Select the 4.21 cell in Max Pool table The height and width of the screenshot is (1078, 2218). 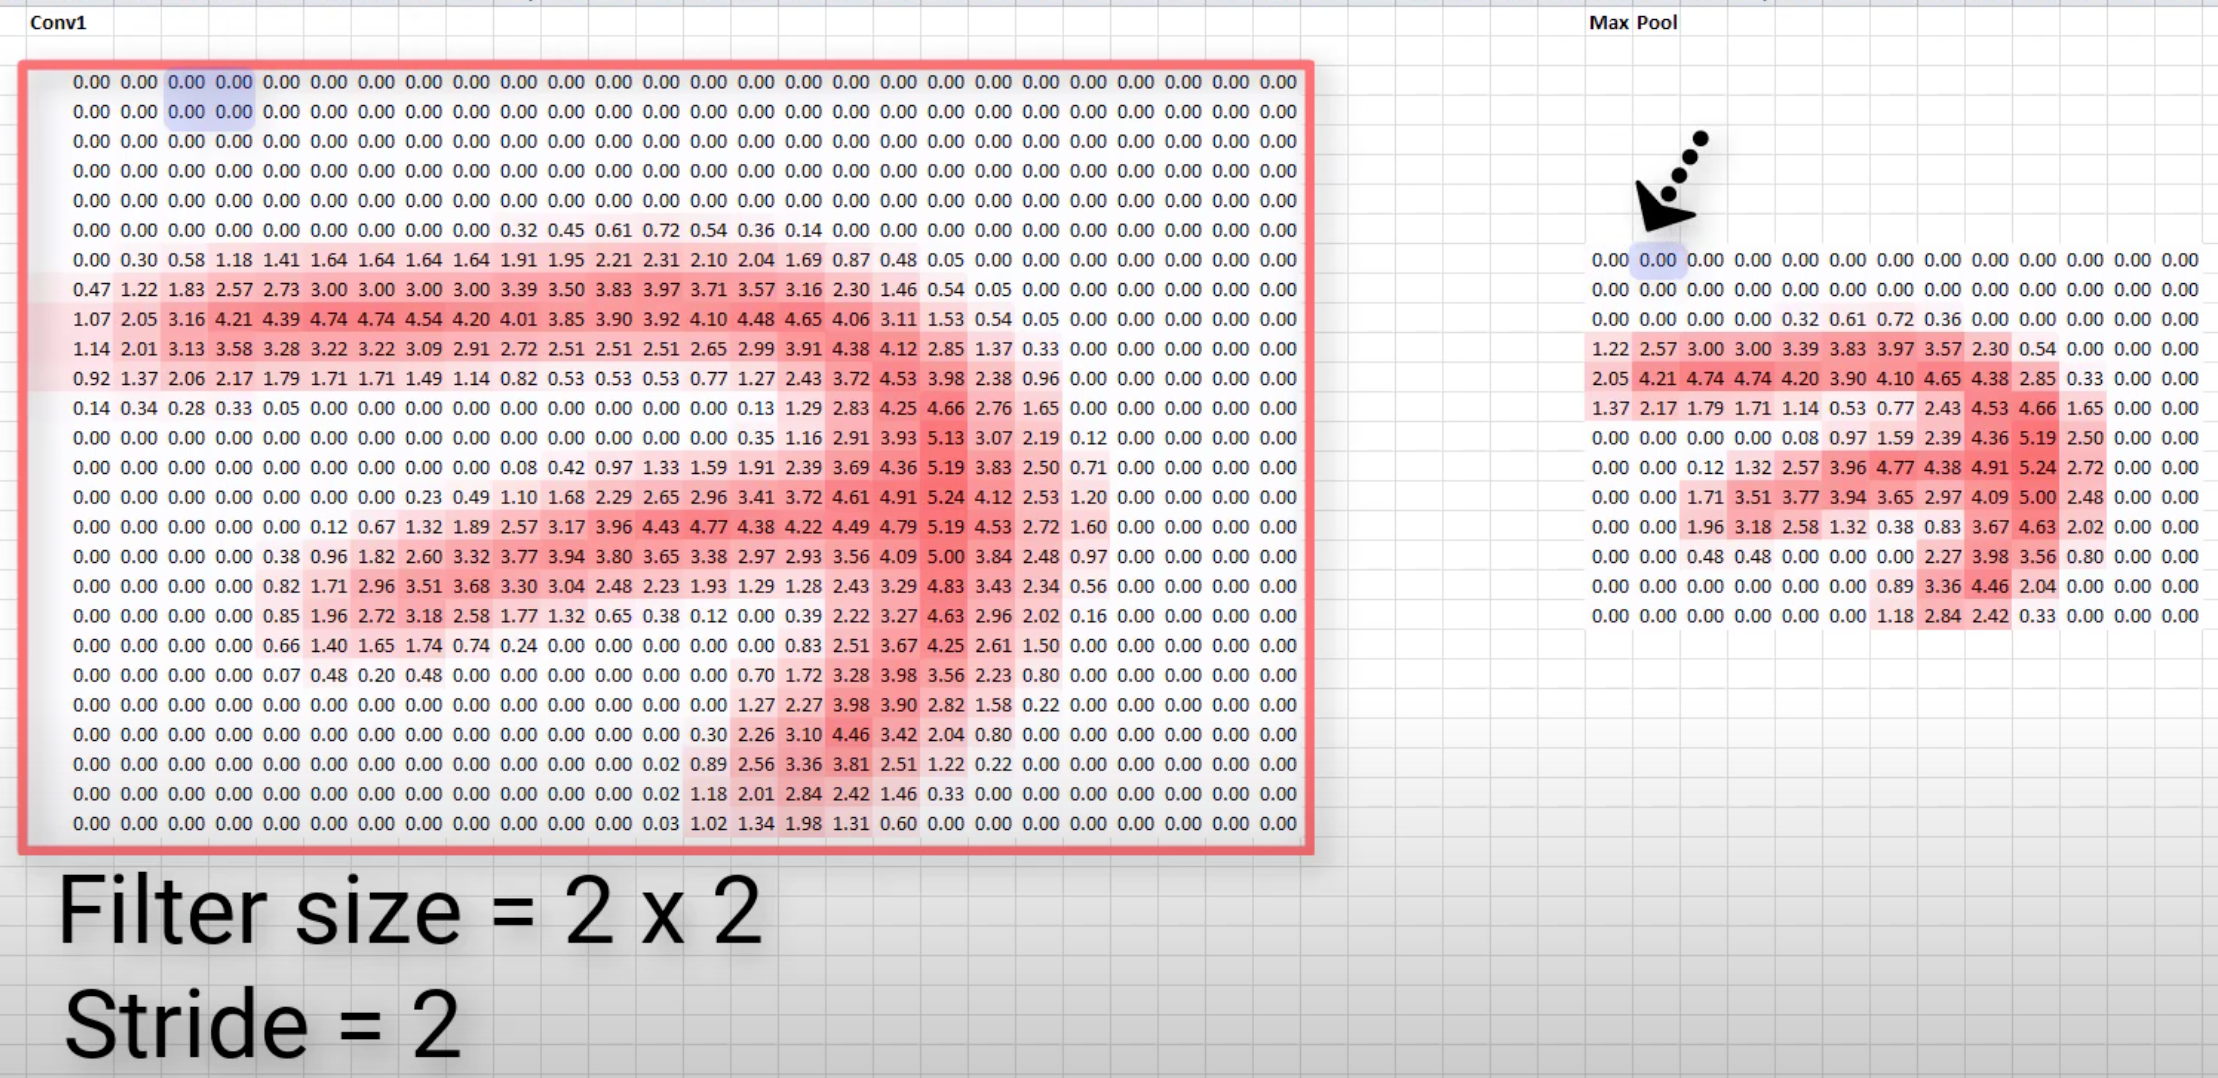click(1657, 378)
